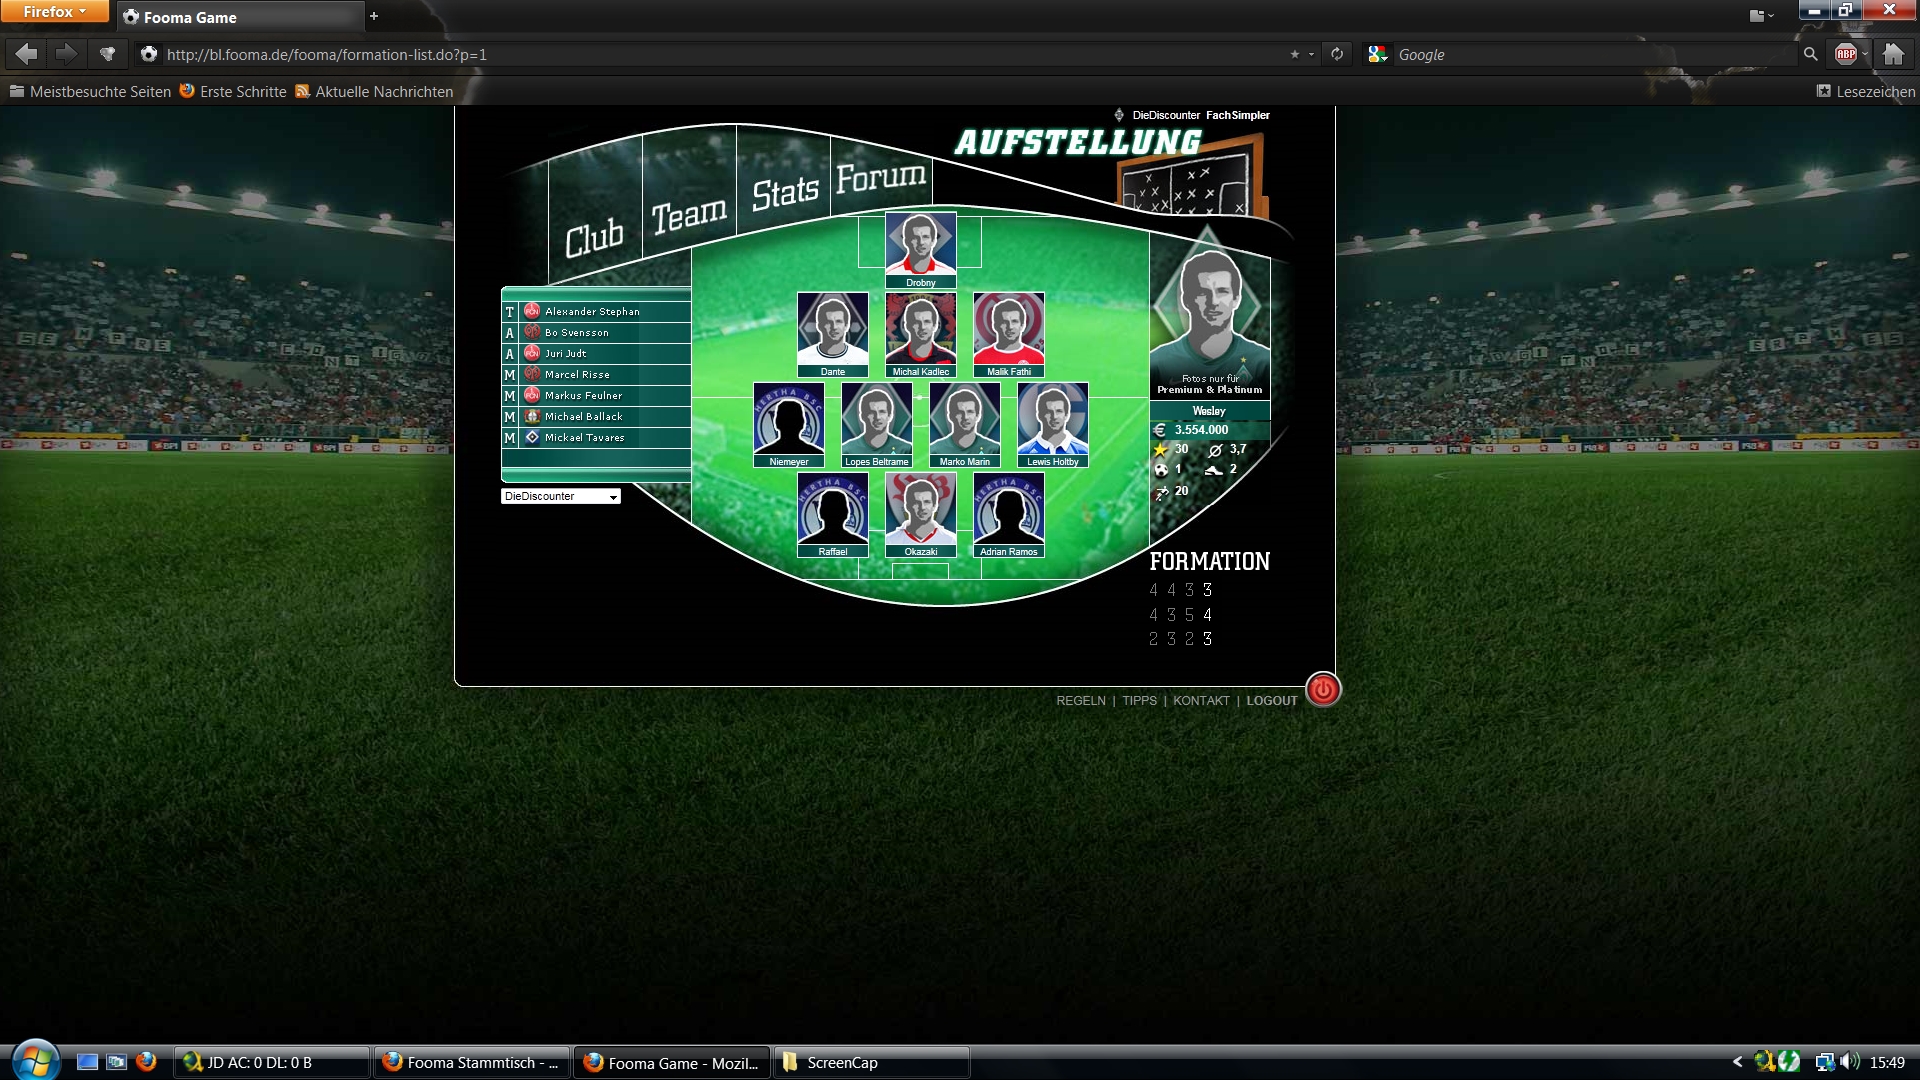
Task: Click goalkeeper Drobny's player portrait
Action: coord(920,245)
